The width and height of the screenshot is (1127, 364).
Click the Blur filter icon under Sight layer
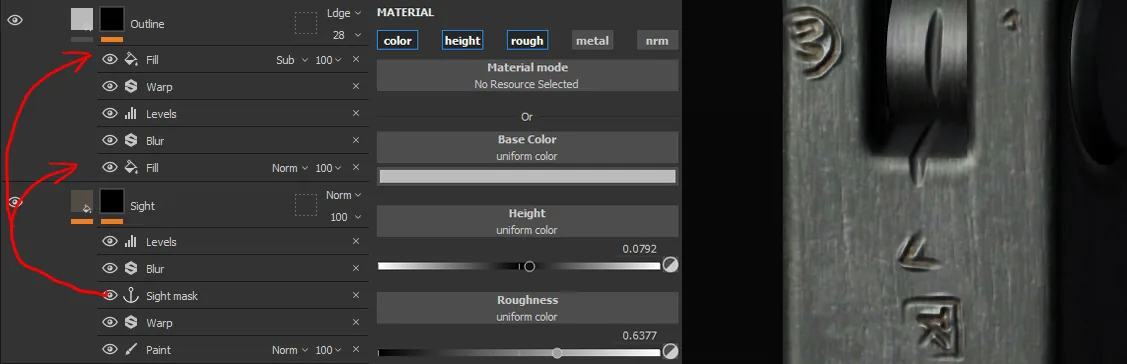click(131, 268)
